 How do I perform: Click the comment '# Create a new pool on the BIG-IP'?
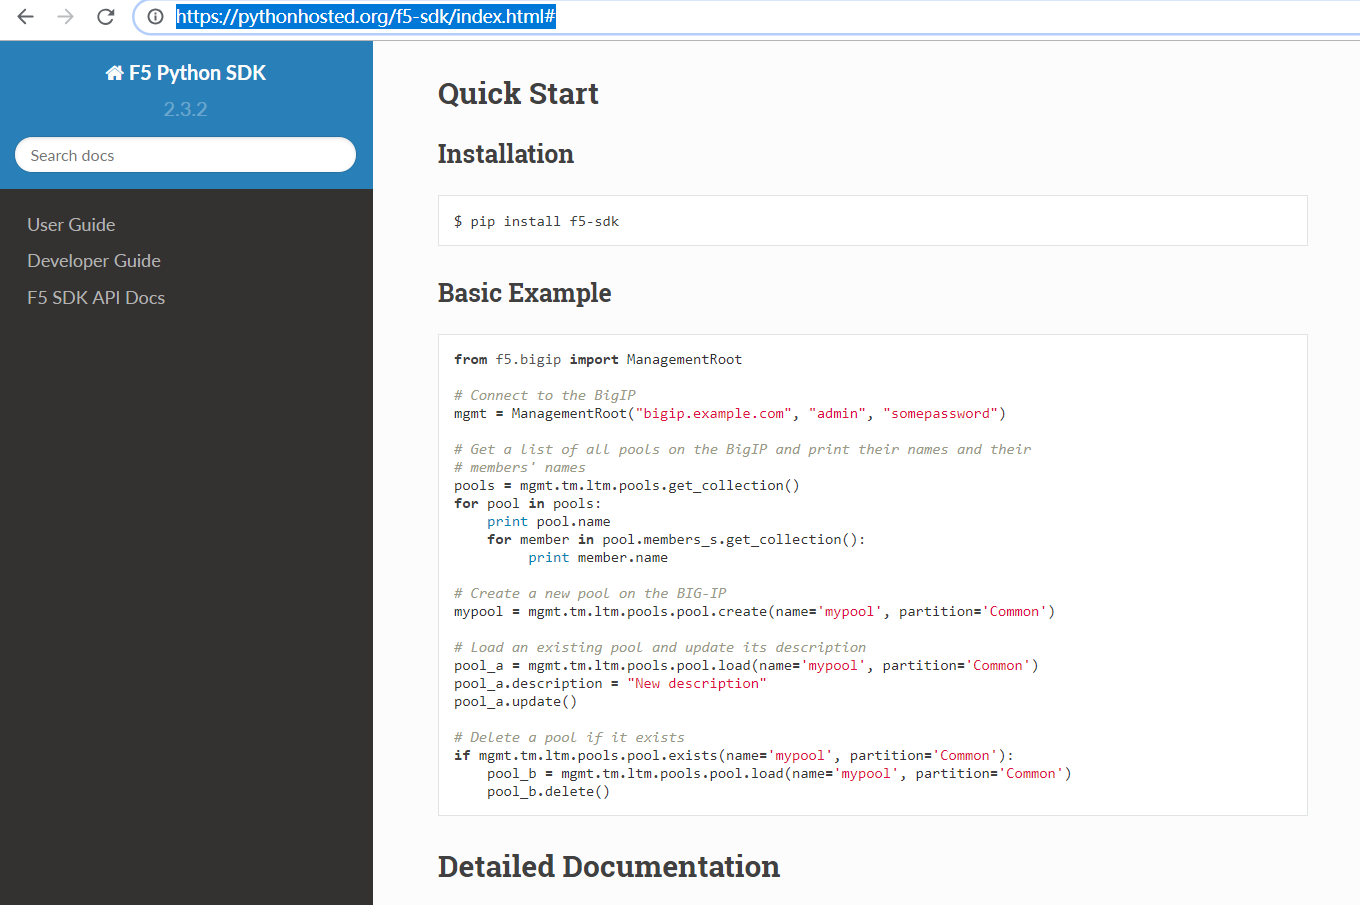click(x=590, y=593)
